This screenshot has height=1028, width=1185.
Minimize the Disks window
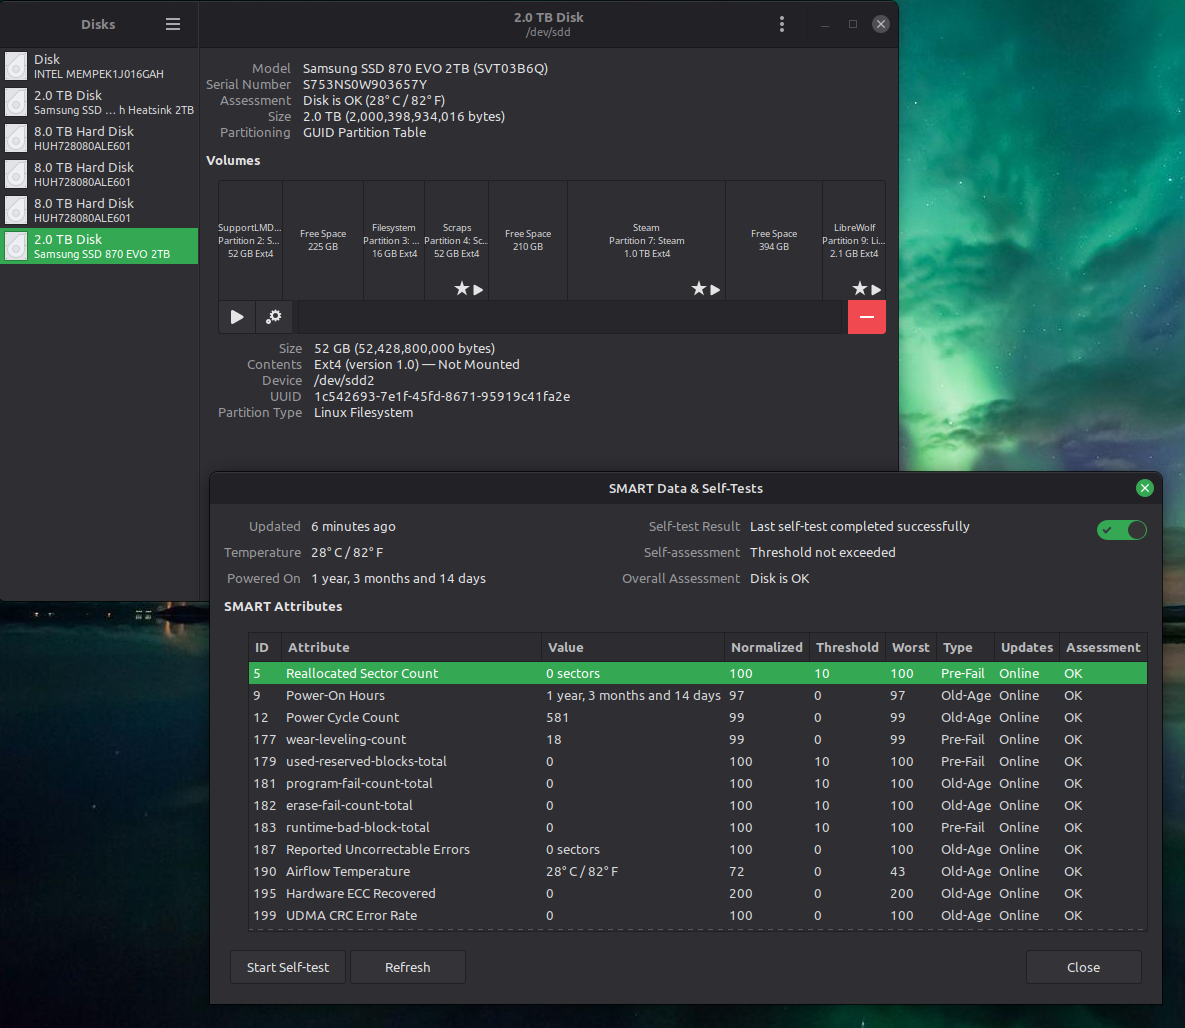[825, 24]
